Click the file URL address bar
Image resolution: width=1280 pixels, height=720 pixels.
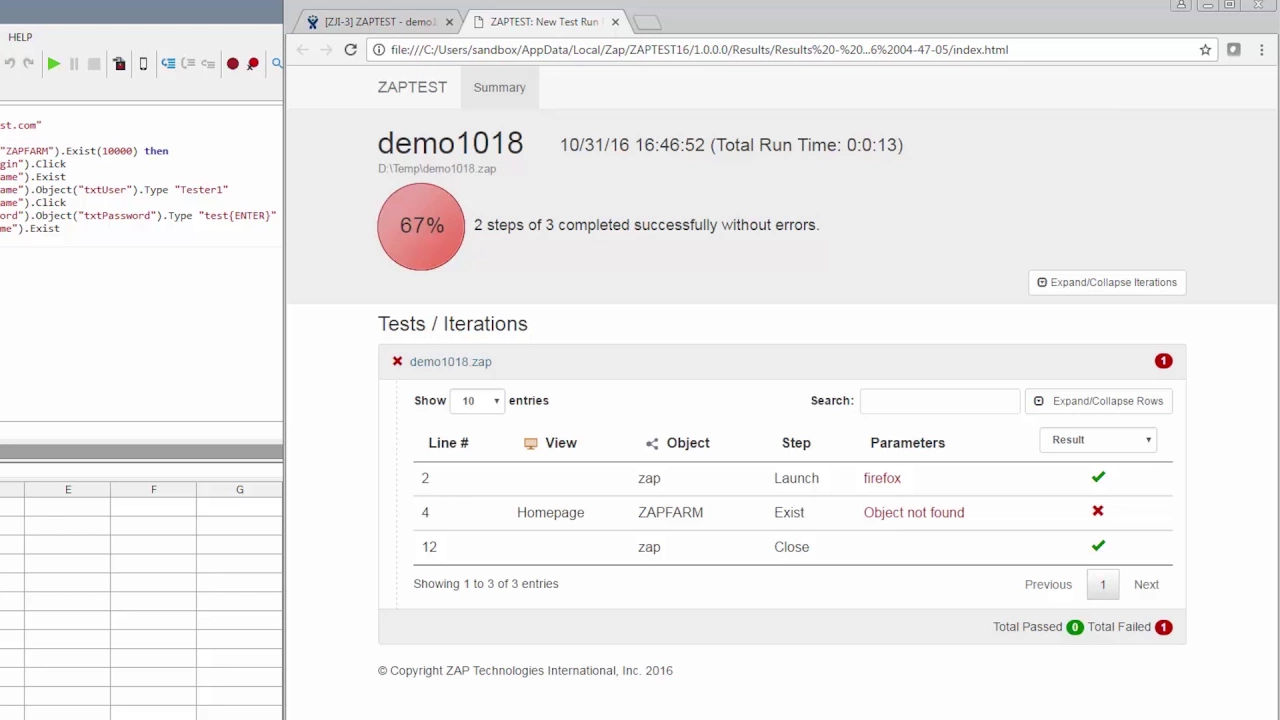(790, 49)
